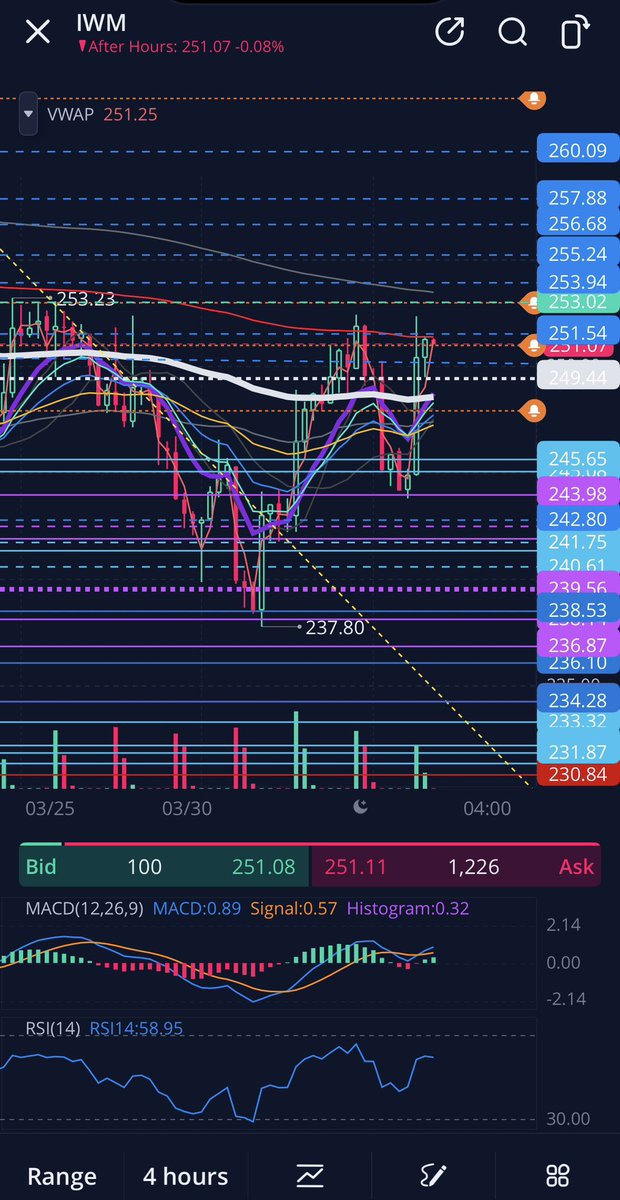Tap the 237.80 low marker on chart
This screenshot has height=1200, width=620.
[336, 628]
